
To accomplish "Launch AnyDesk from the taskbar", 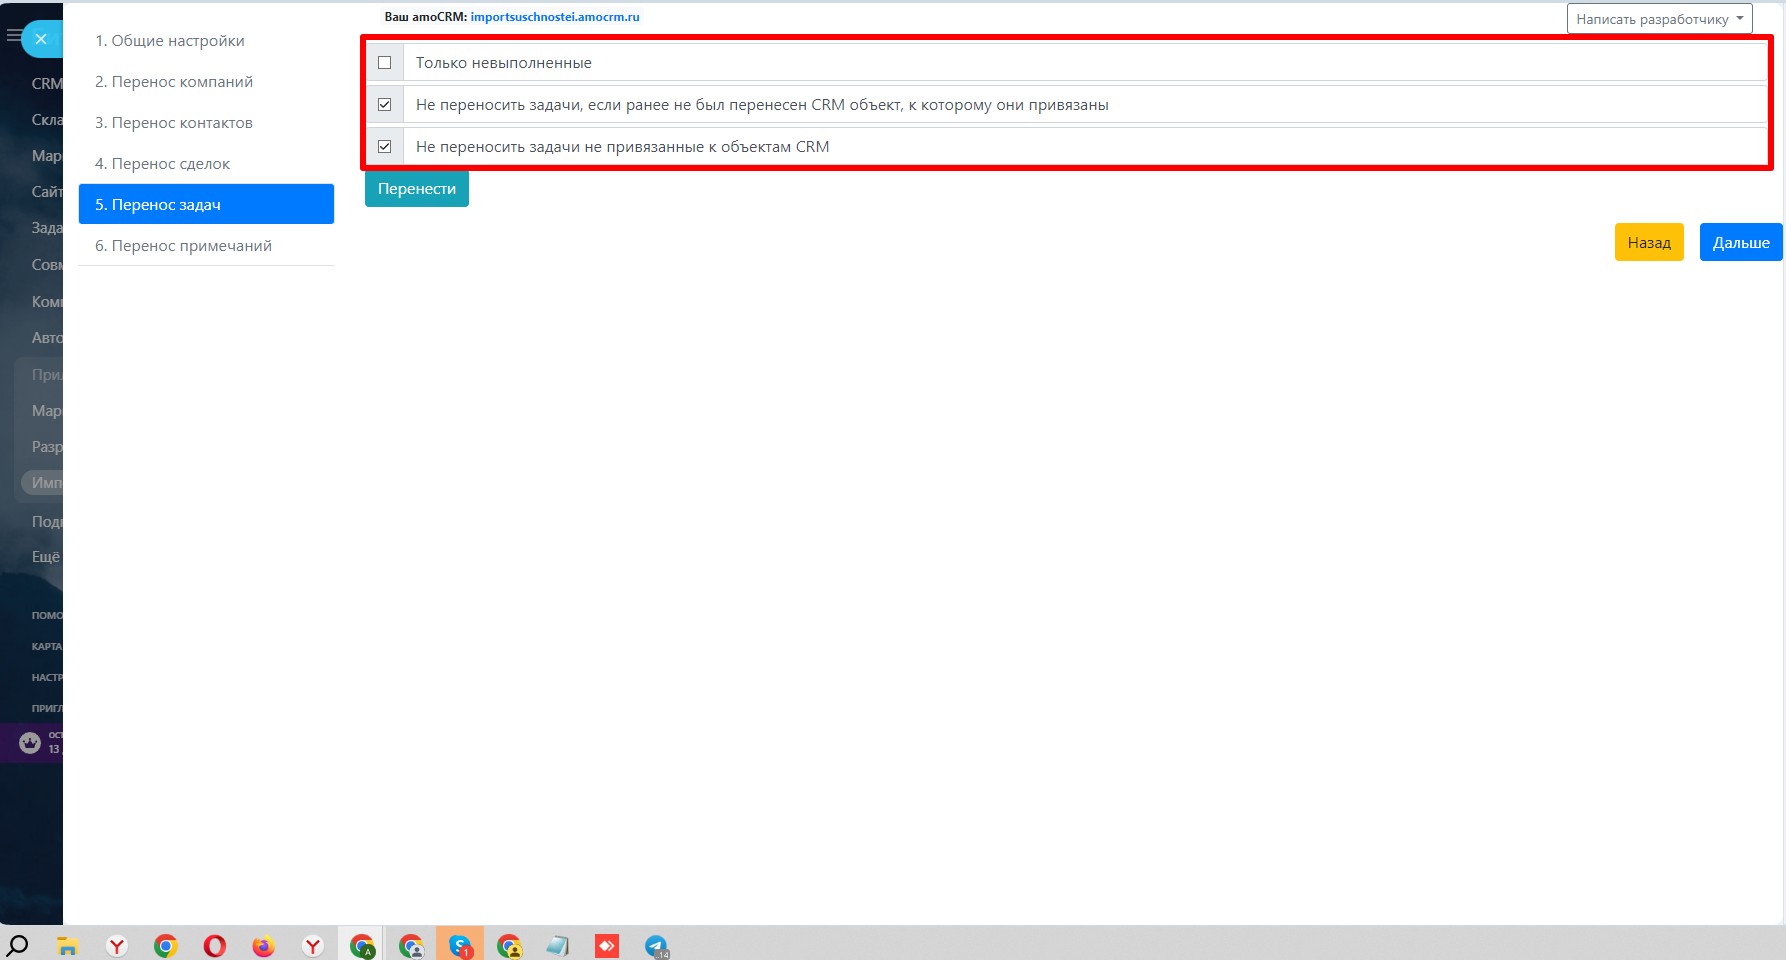I will point(607,945).
